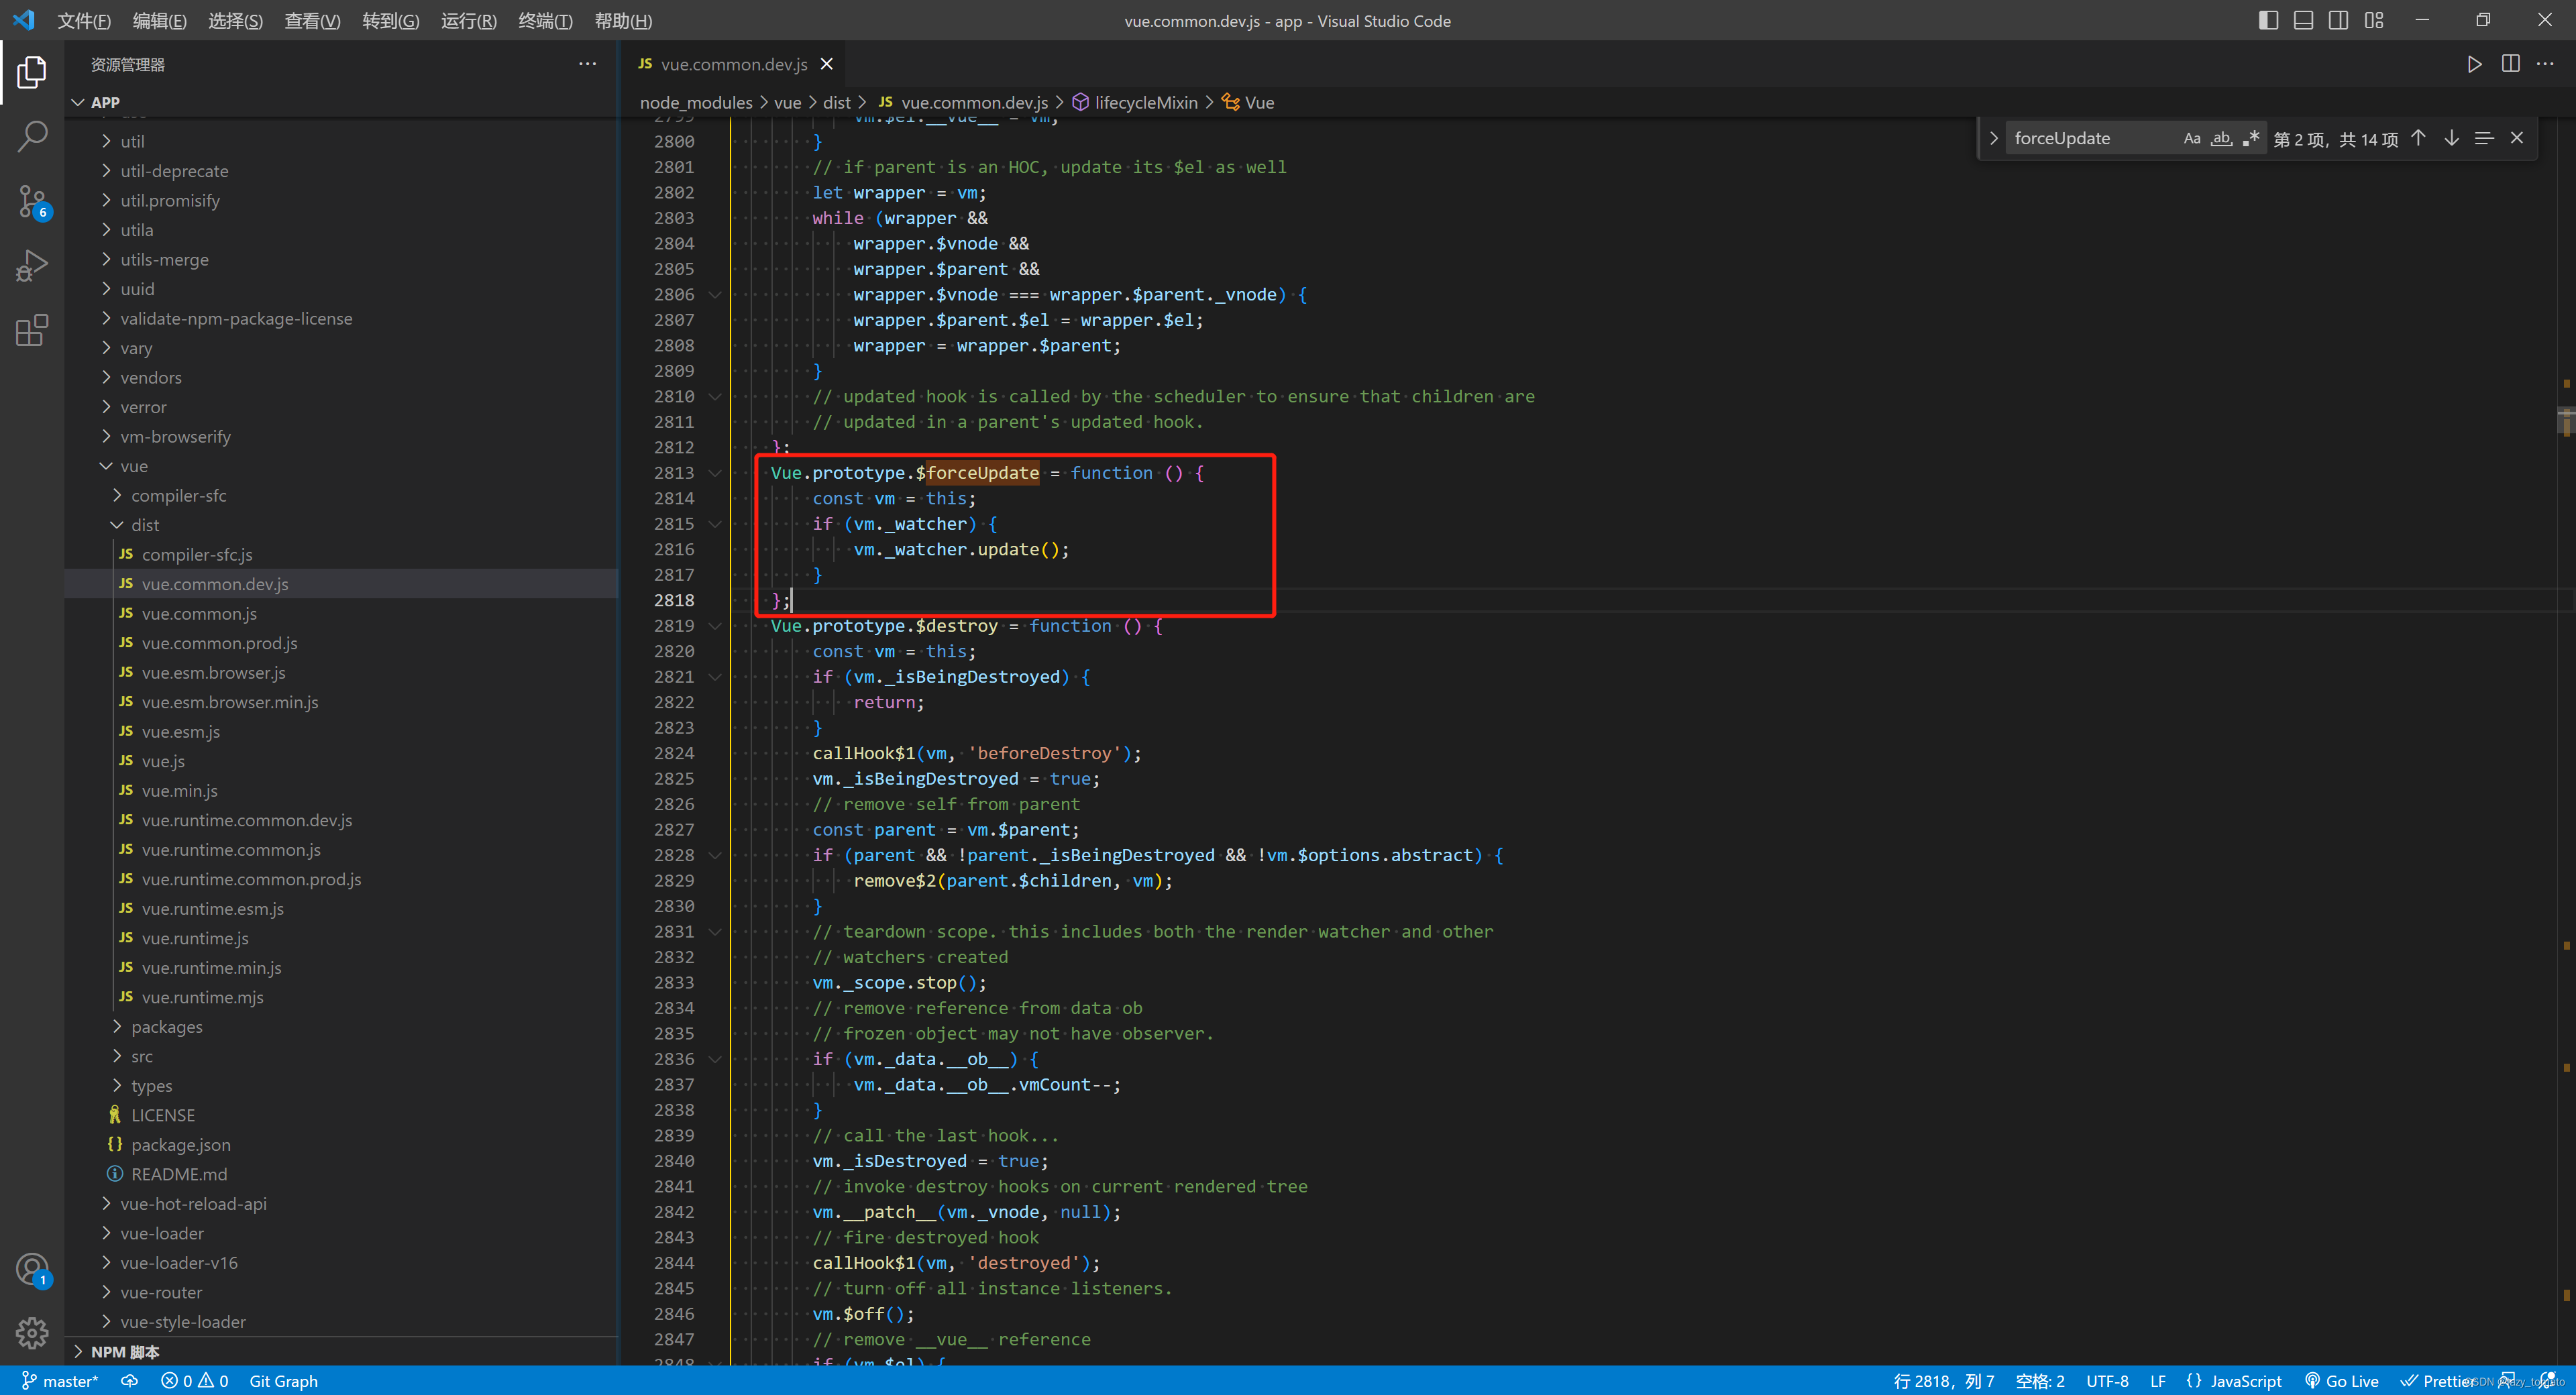Expand the vue-router folder
This screenshot has height=1395, width=2576.
(161, 1292)
